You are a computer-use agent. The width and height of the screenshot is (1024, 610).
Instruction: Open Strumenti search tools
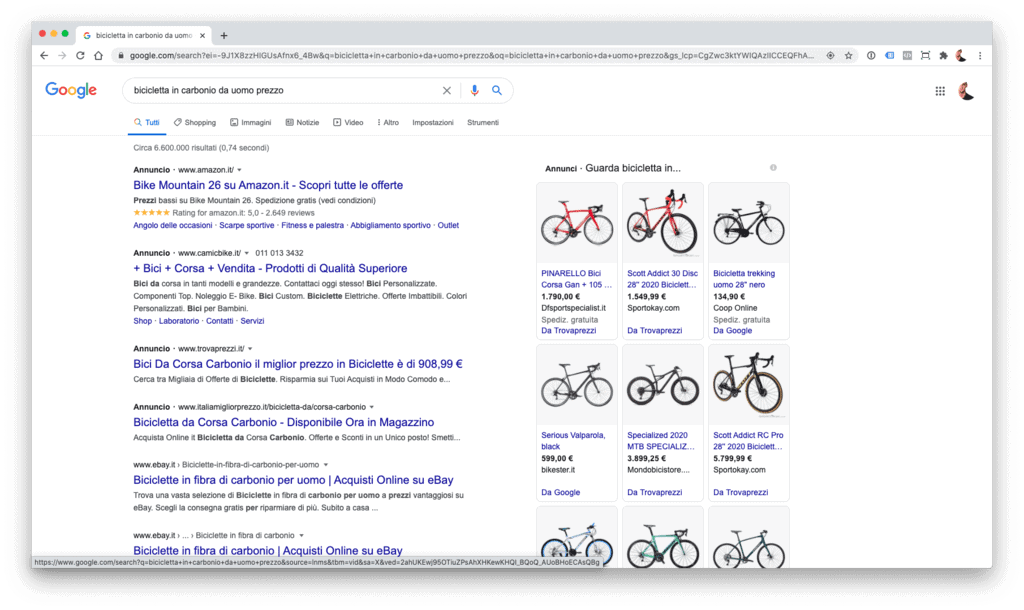click(483, 122)
